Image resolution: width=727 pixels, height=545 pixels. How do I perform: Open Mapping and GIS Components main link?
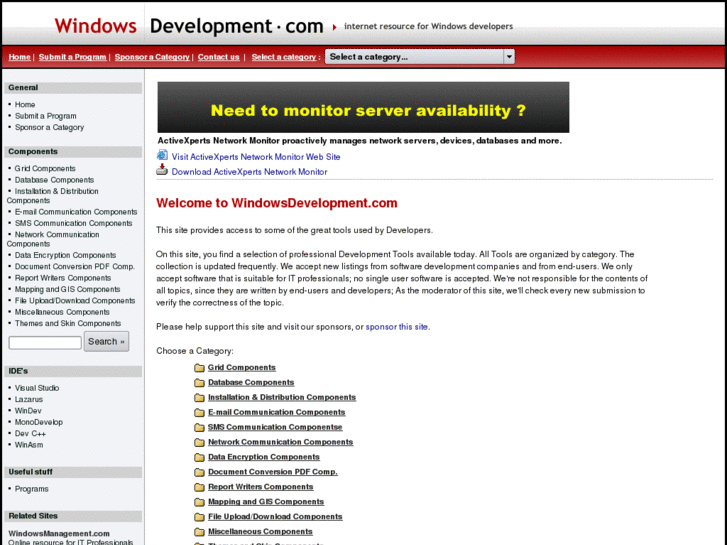[x=266, y=501]
